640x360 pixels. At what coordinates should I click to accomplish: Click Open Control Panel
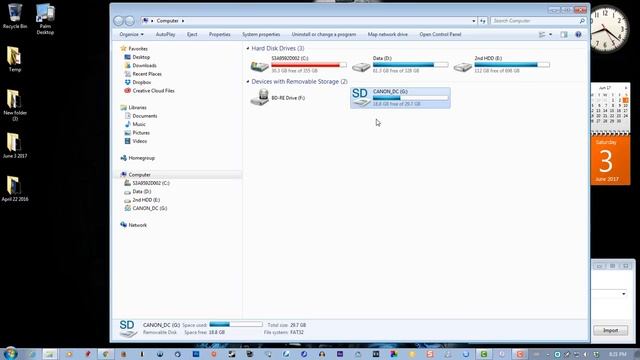440,35
